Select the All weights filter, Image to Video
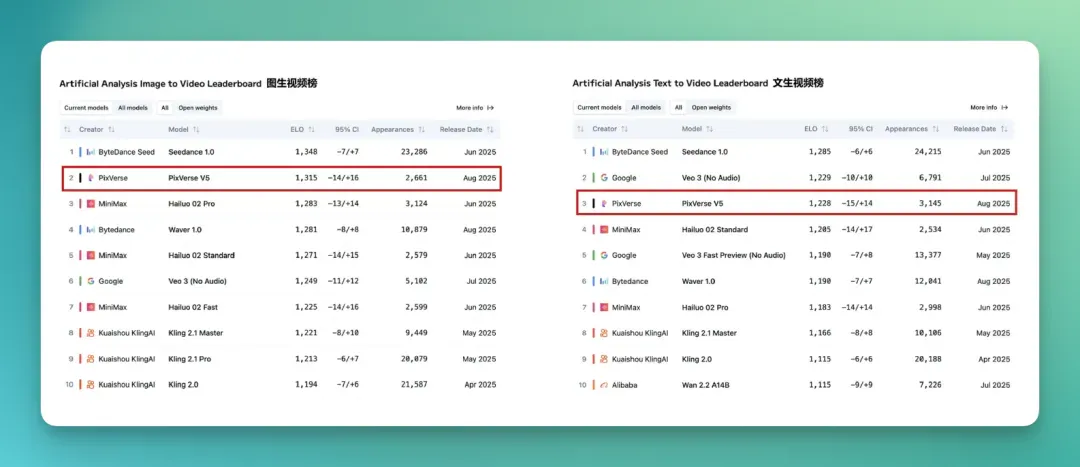 click(165, 108)
